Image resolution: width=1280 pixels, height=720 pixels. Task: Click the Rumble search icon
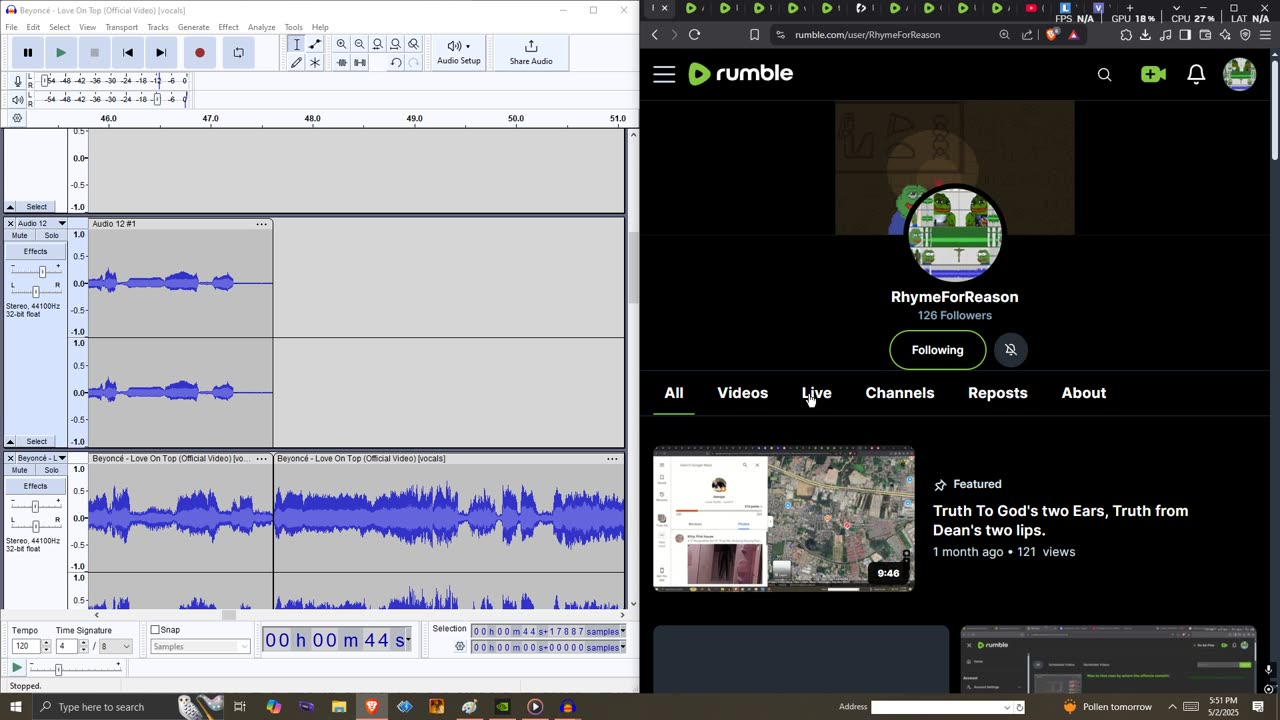pos(1104,74)
